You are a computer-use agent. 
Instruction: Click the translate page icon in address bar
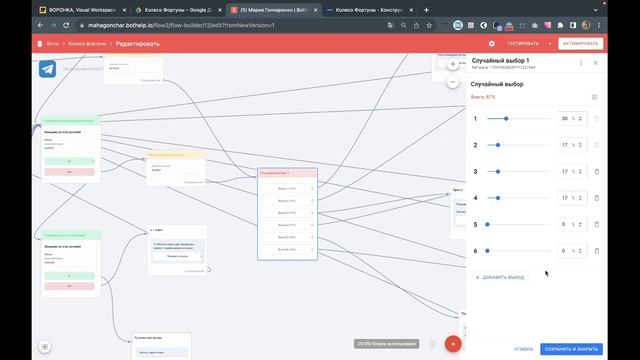[x=390, y=25]
